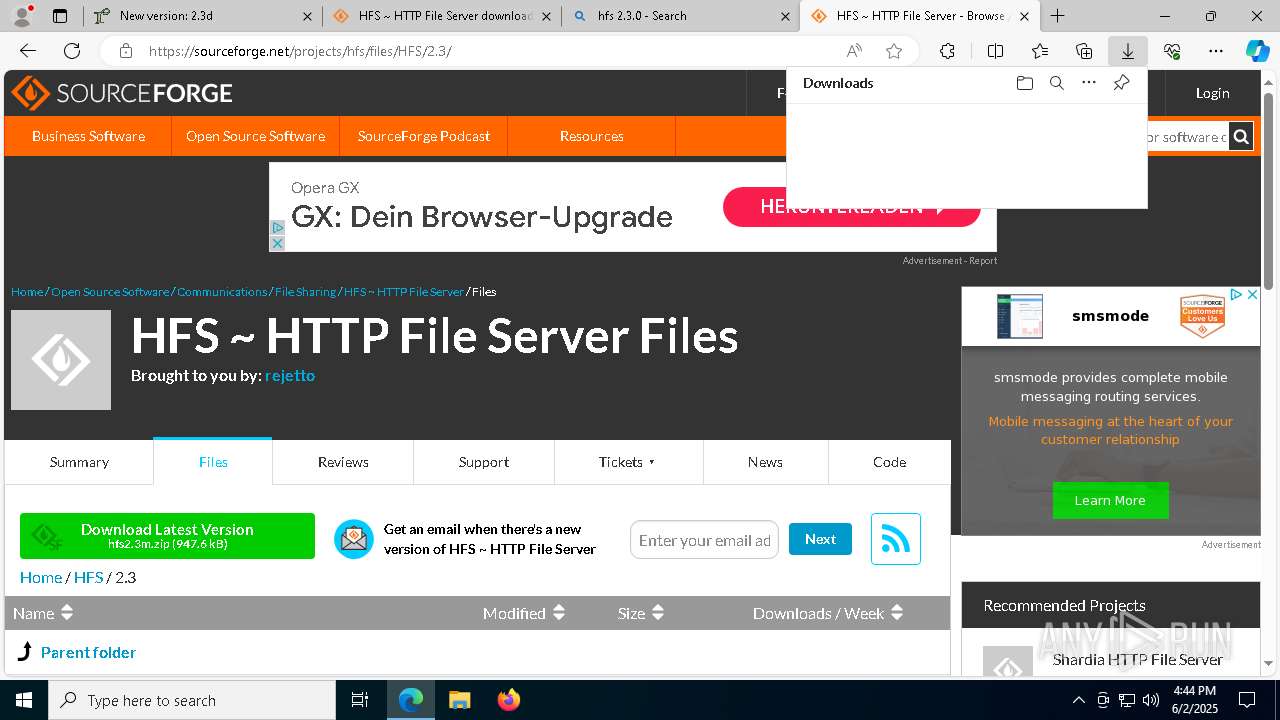This screenshot has width=1280, height=720.
Task: Open File Explorer from taskbar
Action: 459,700
